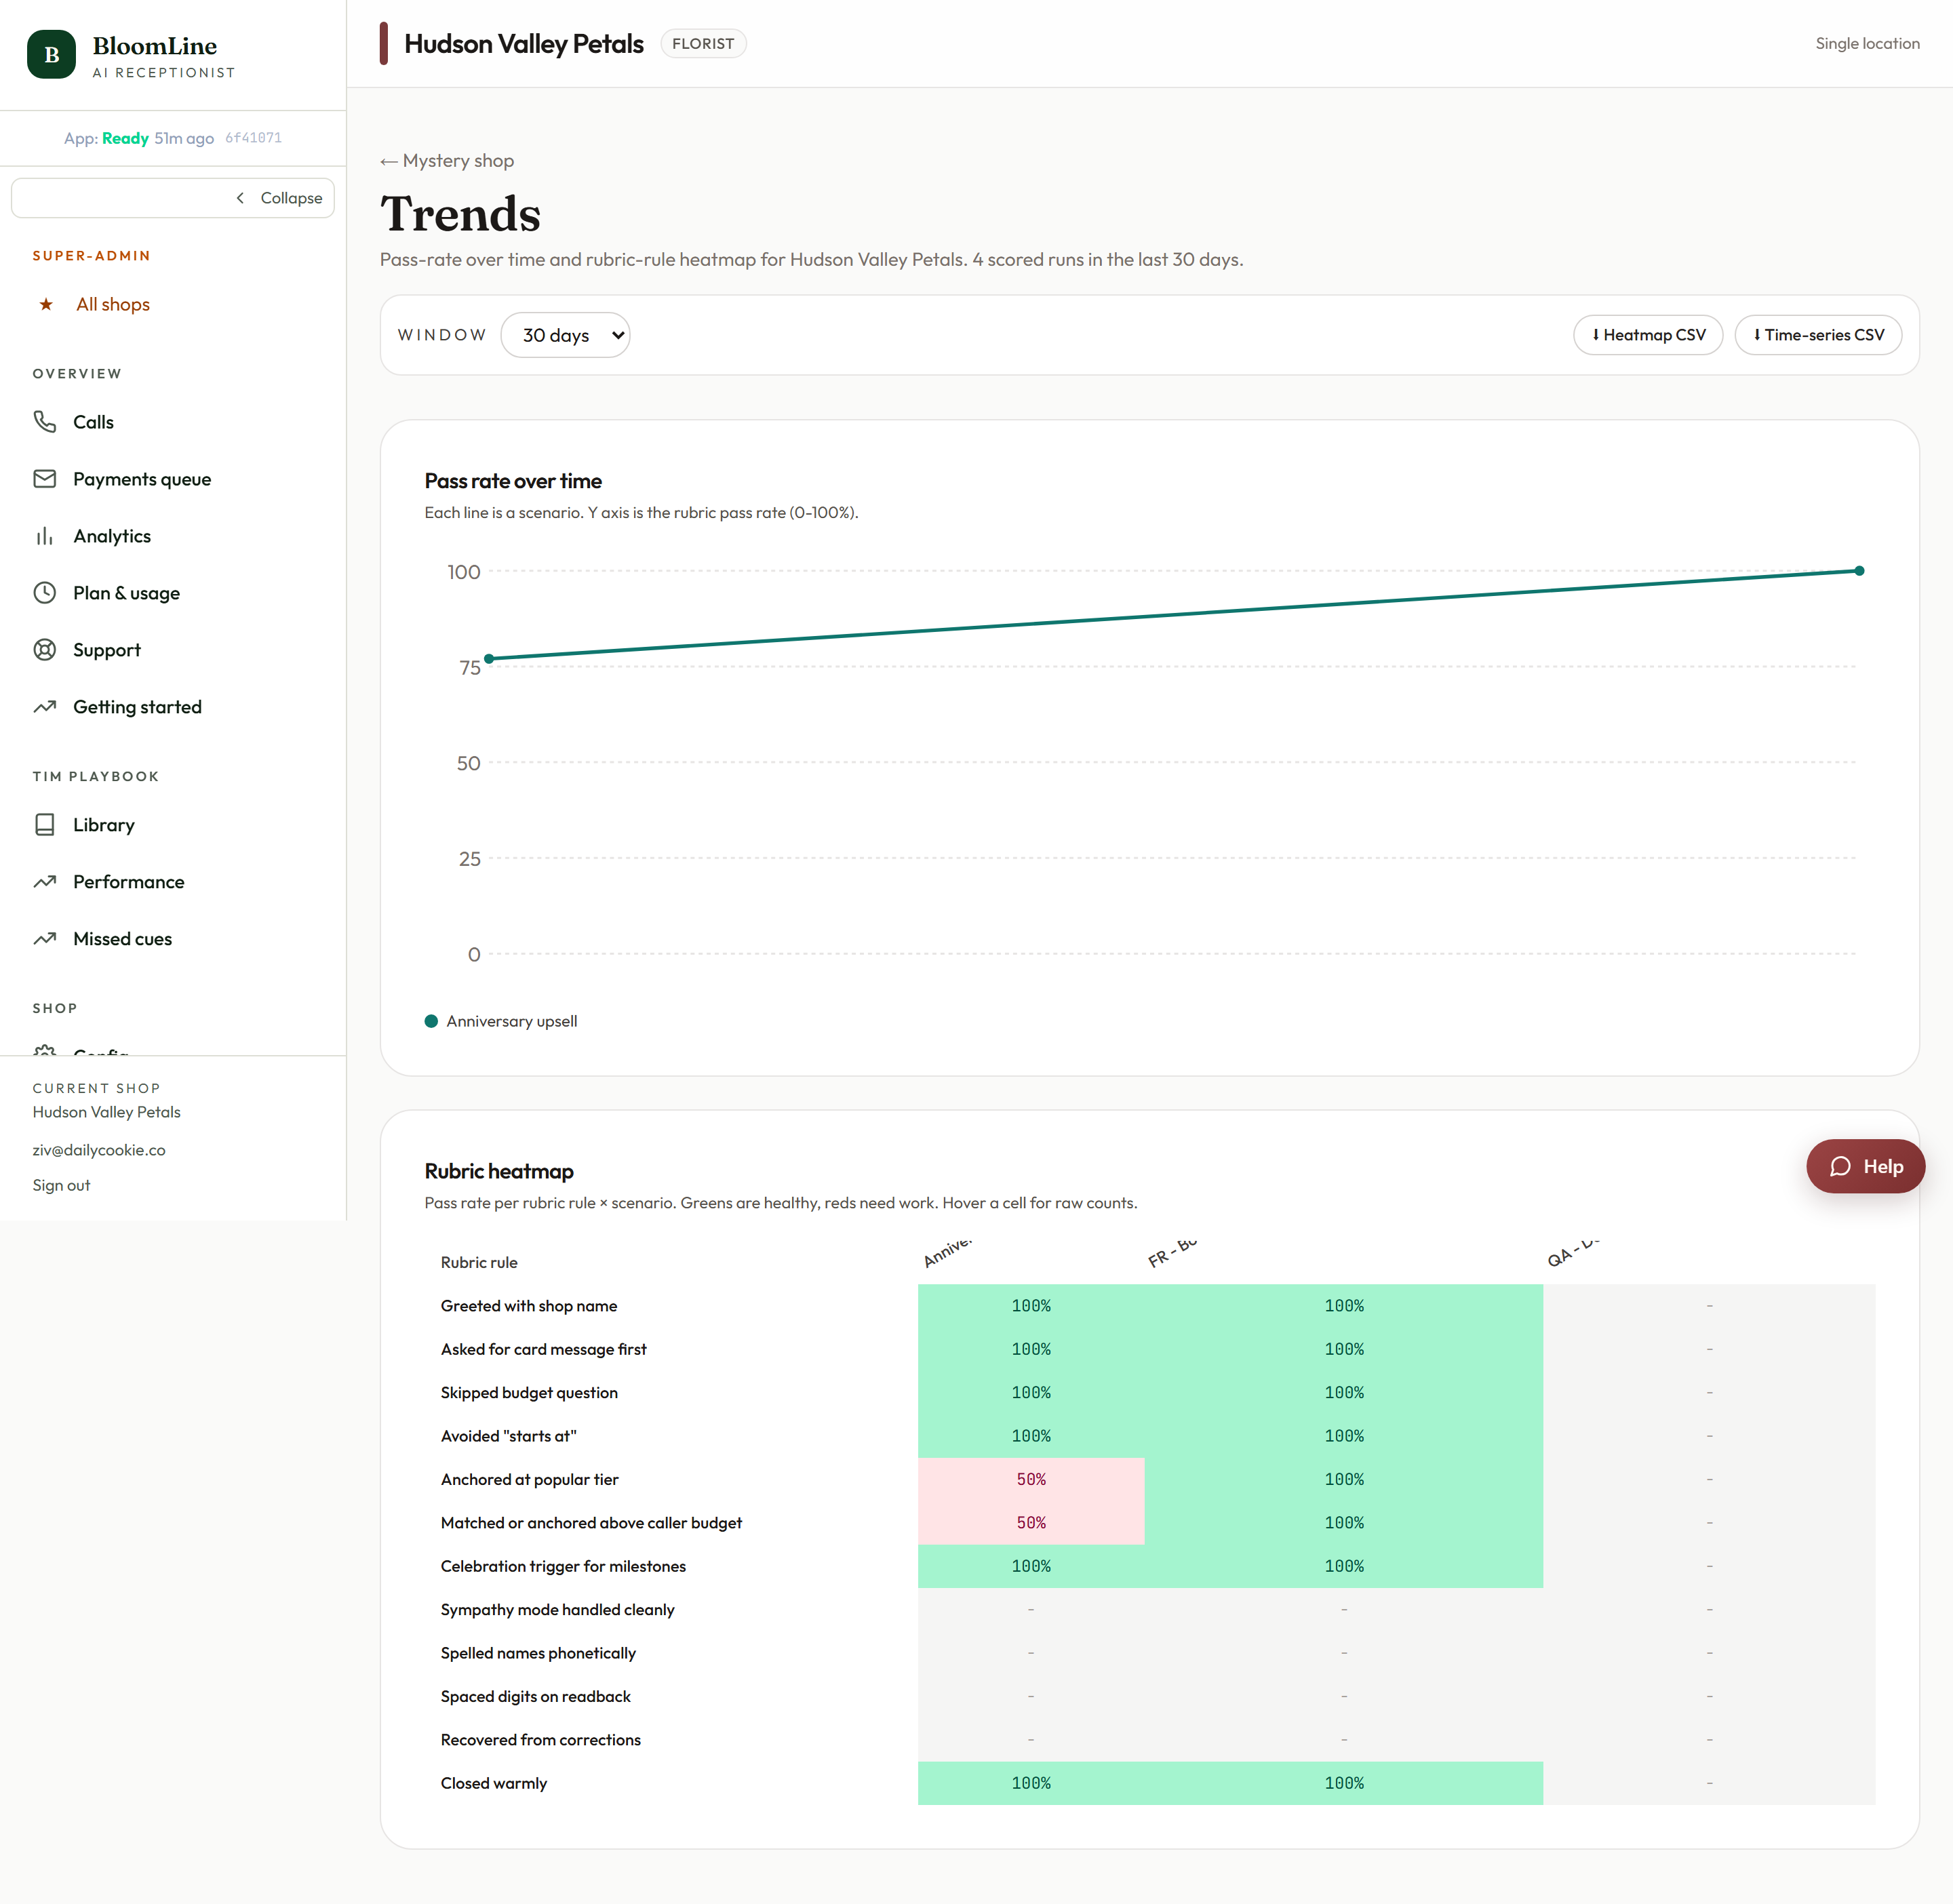Open the Support page
Screen dimensions: 1953x1904
(x=107, y=650)
